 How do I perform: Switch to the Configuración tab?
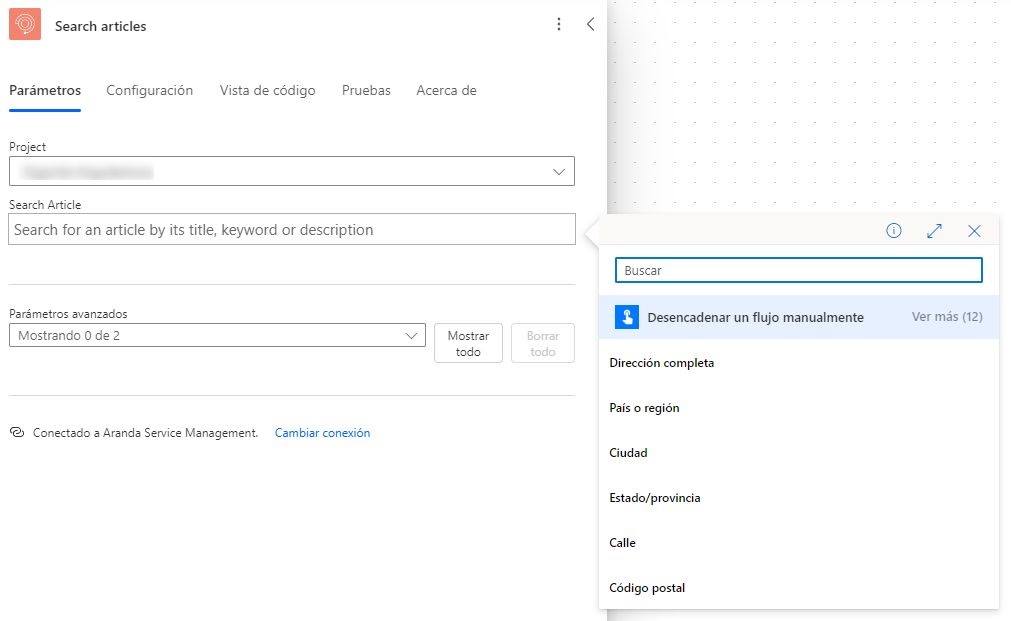149,90
